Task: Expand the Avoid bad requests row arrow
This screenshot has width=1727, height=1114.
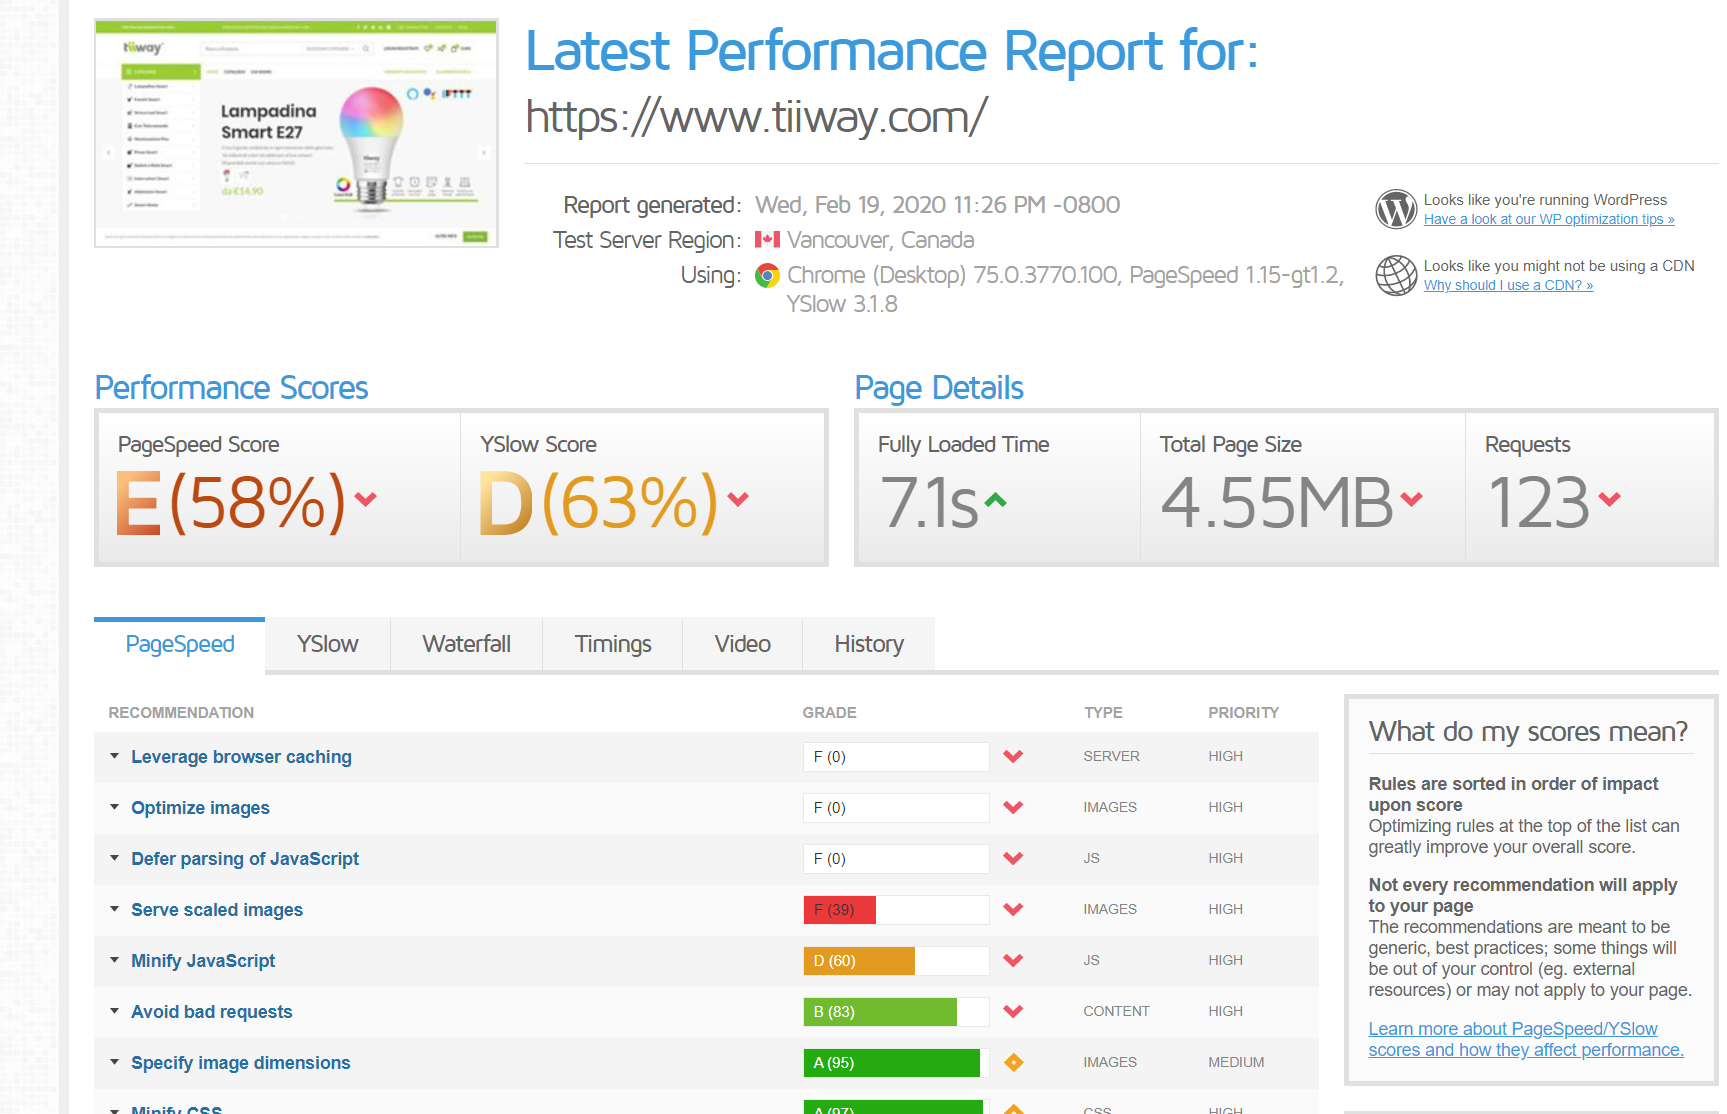Action: (114, 1011)
